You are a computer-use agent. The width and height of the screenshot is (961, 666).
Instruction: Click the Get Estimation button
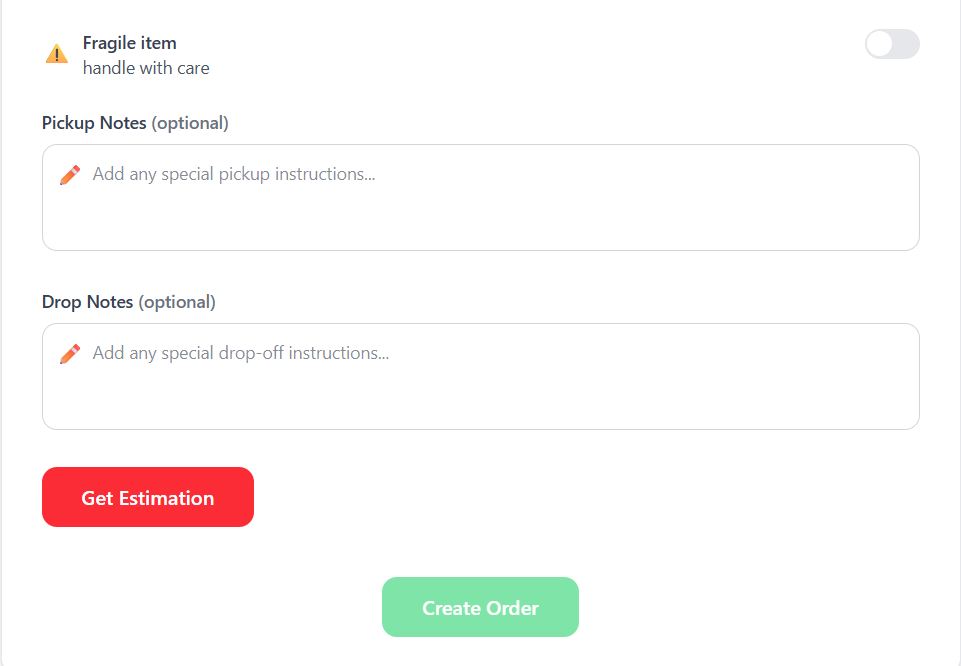coord(148,497)
